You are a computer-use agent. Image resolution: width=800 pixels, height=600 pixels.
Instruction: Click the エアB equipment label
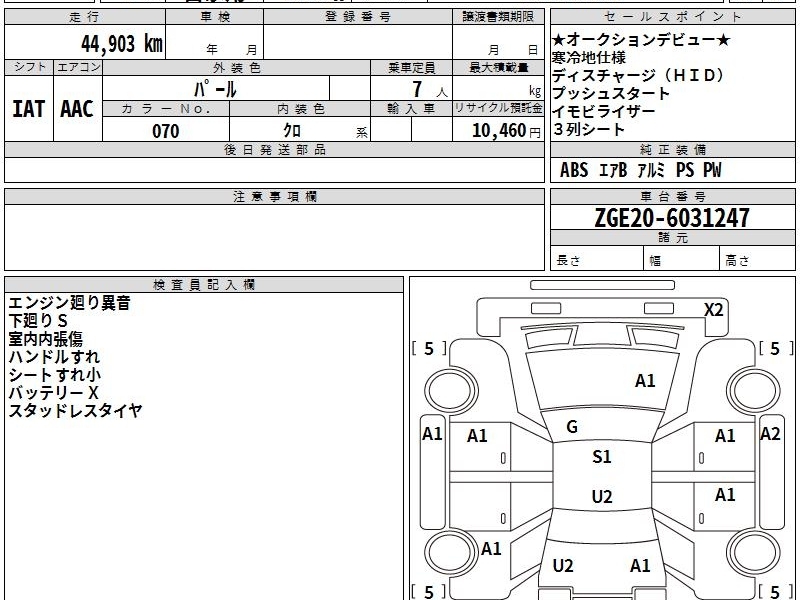coord(613,170)
